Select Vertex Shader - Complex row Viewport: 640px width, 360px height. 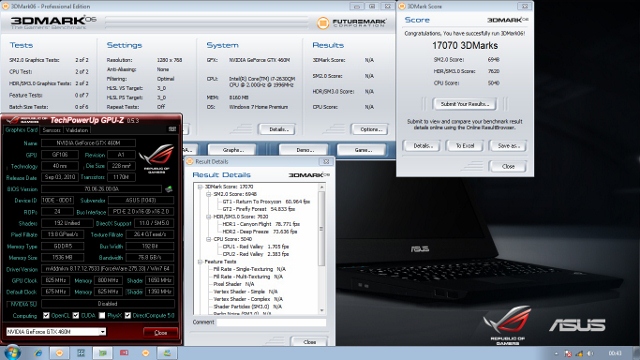(248, 299)
